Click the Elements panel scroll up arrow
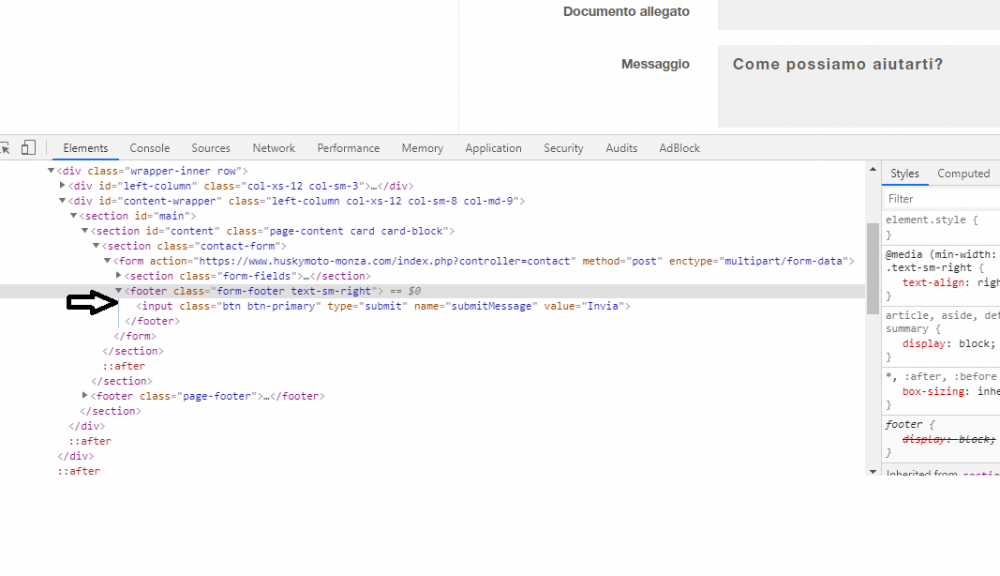This screenshot has width=1000, height=576. [872, 169]
